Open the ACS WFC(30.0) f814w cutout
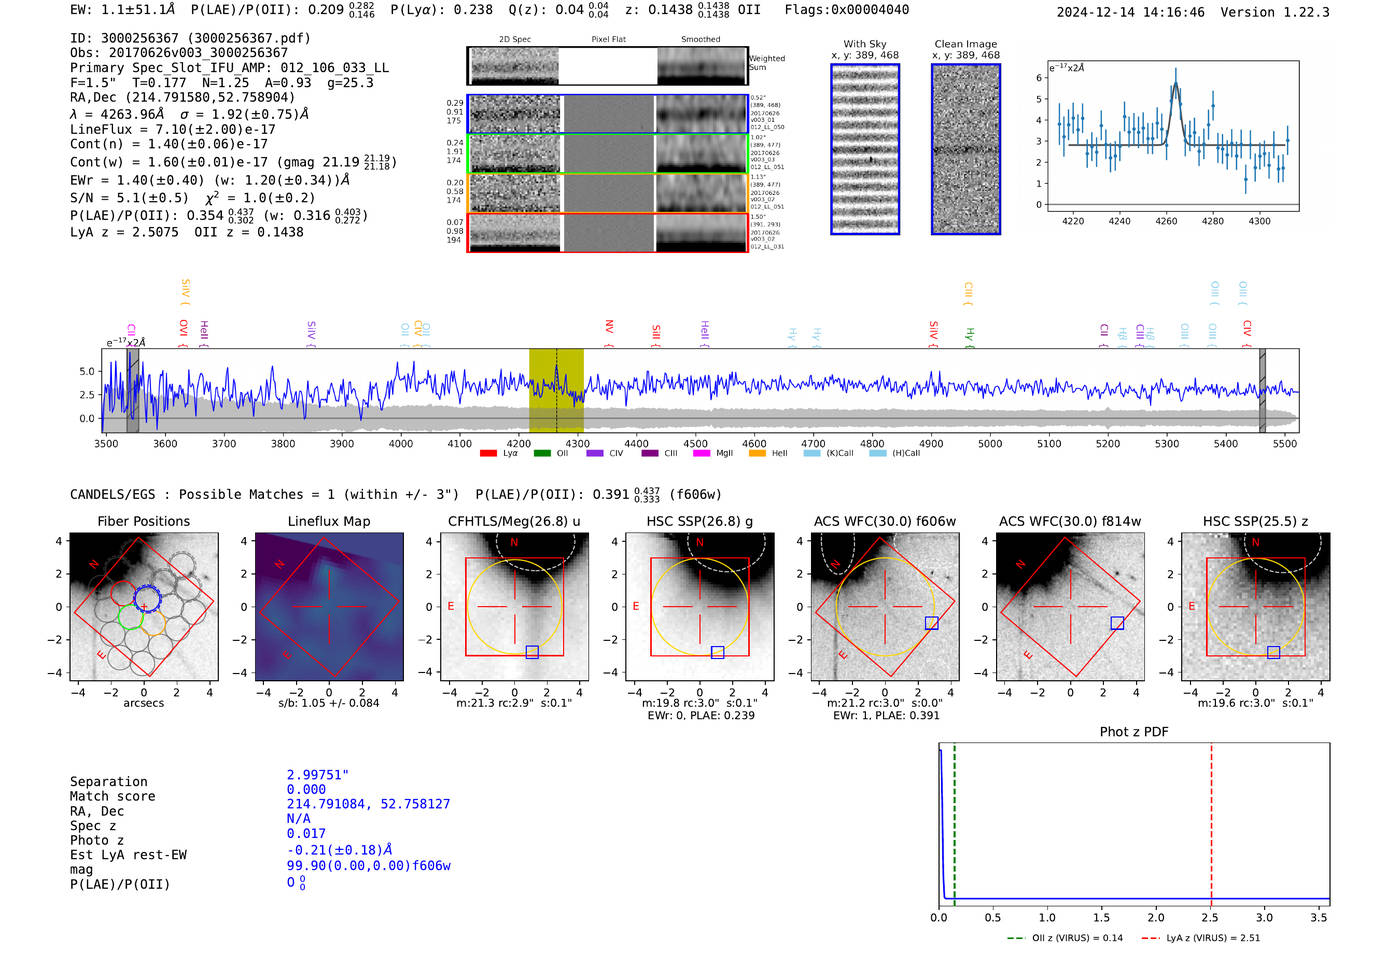This screenshot has height=953, width=1400. tap(1070, 607)
